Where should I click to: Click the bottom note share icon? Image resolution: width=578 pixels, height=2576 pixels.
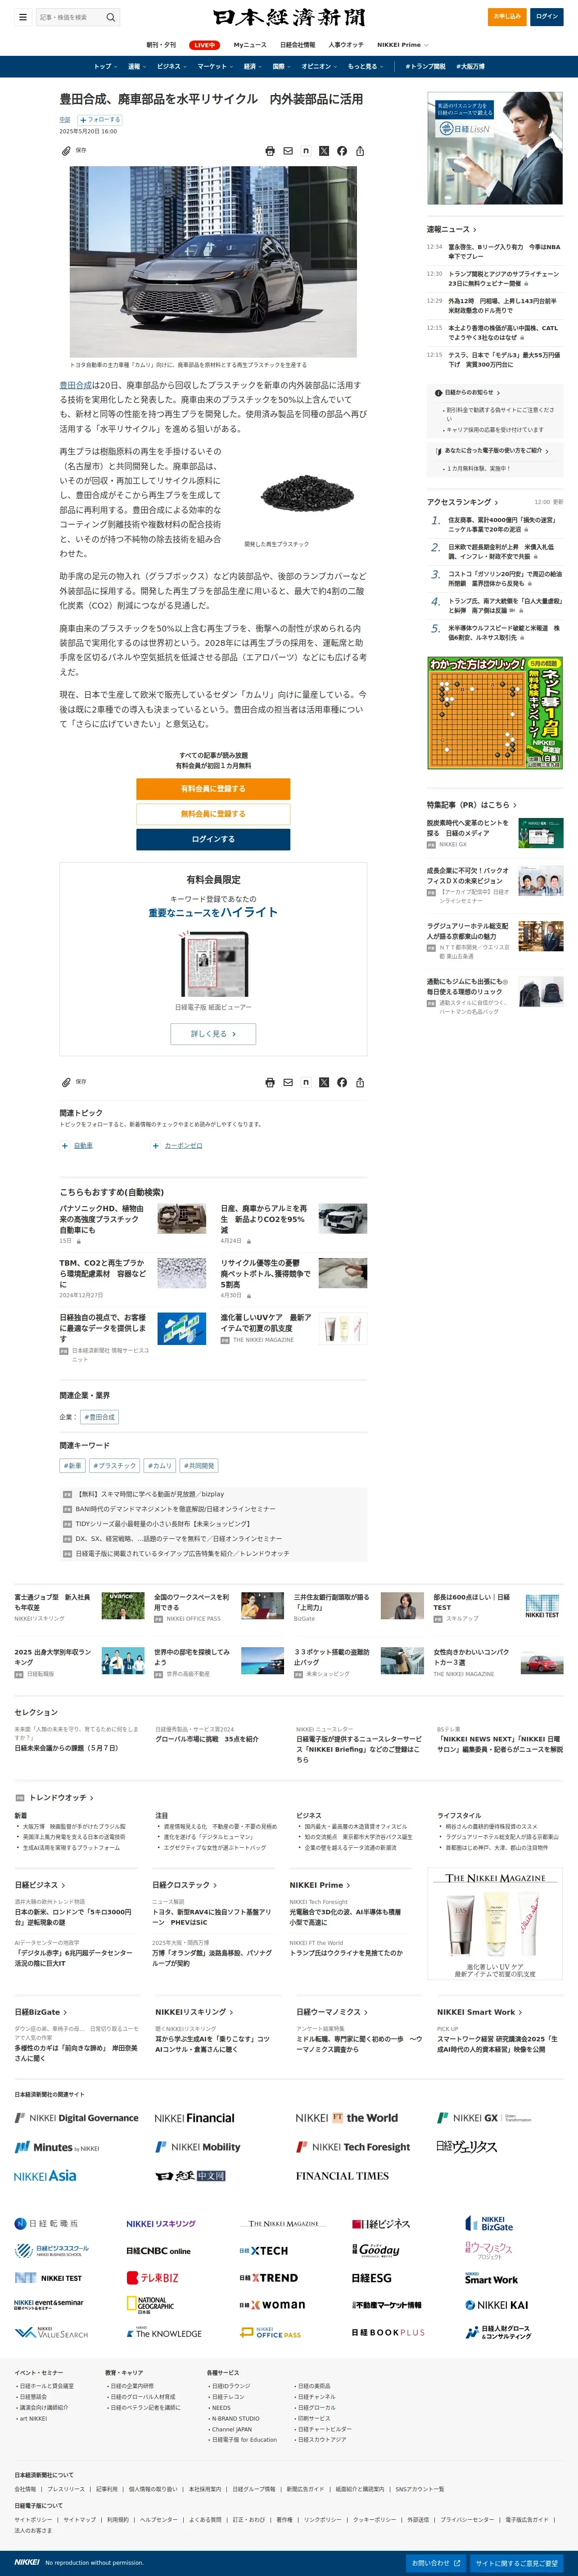click(x=306, y=1082)
